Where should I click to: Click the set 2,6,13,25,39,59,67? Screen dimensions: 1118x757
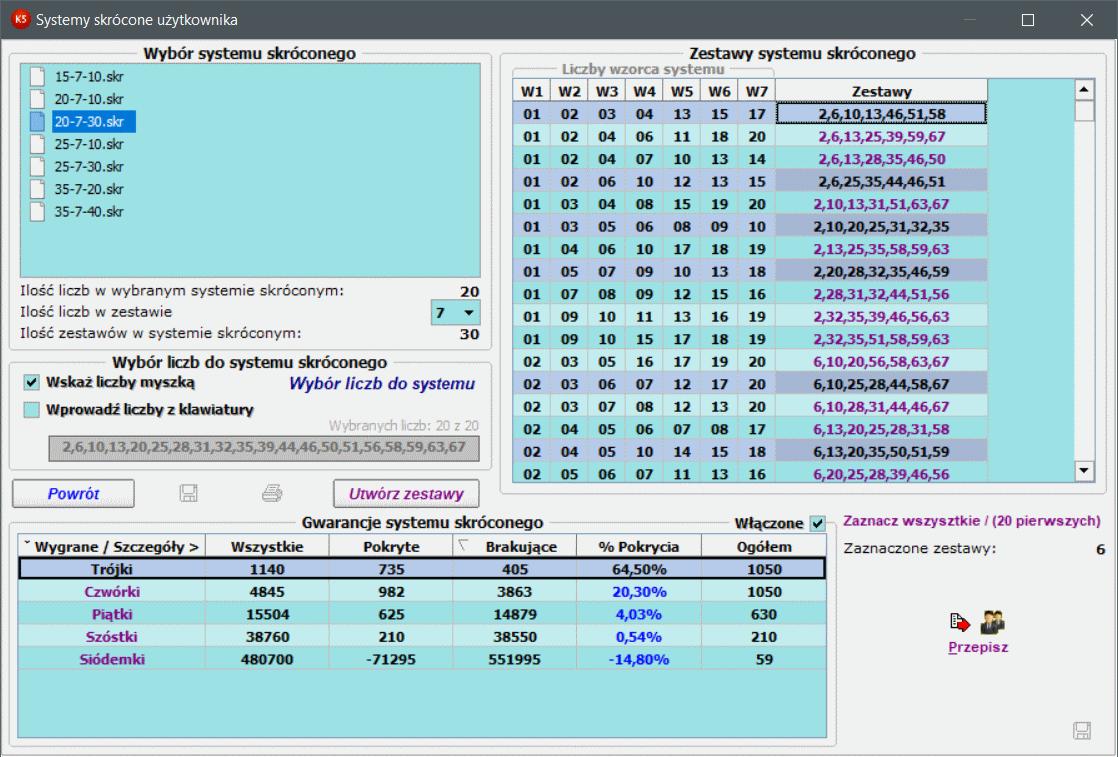click(x=881, y=137)
